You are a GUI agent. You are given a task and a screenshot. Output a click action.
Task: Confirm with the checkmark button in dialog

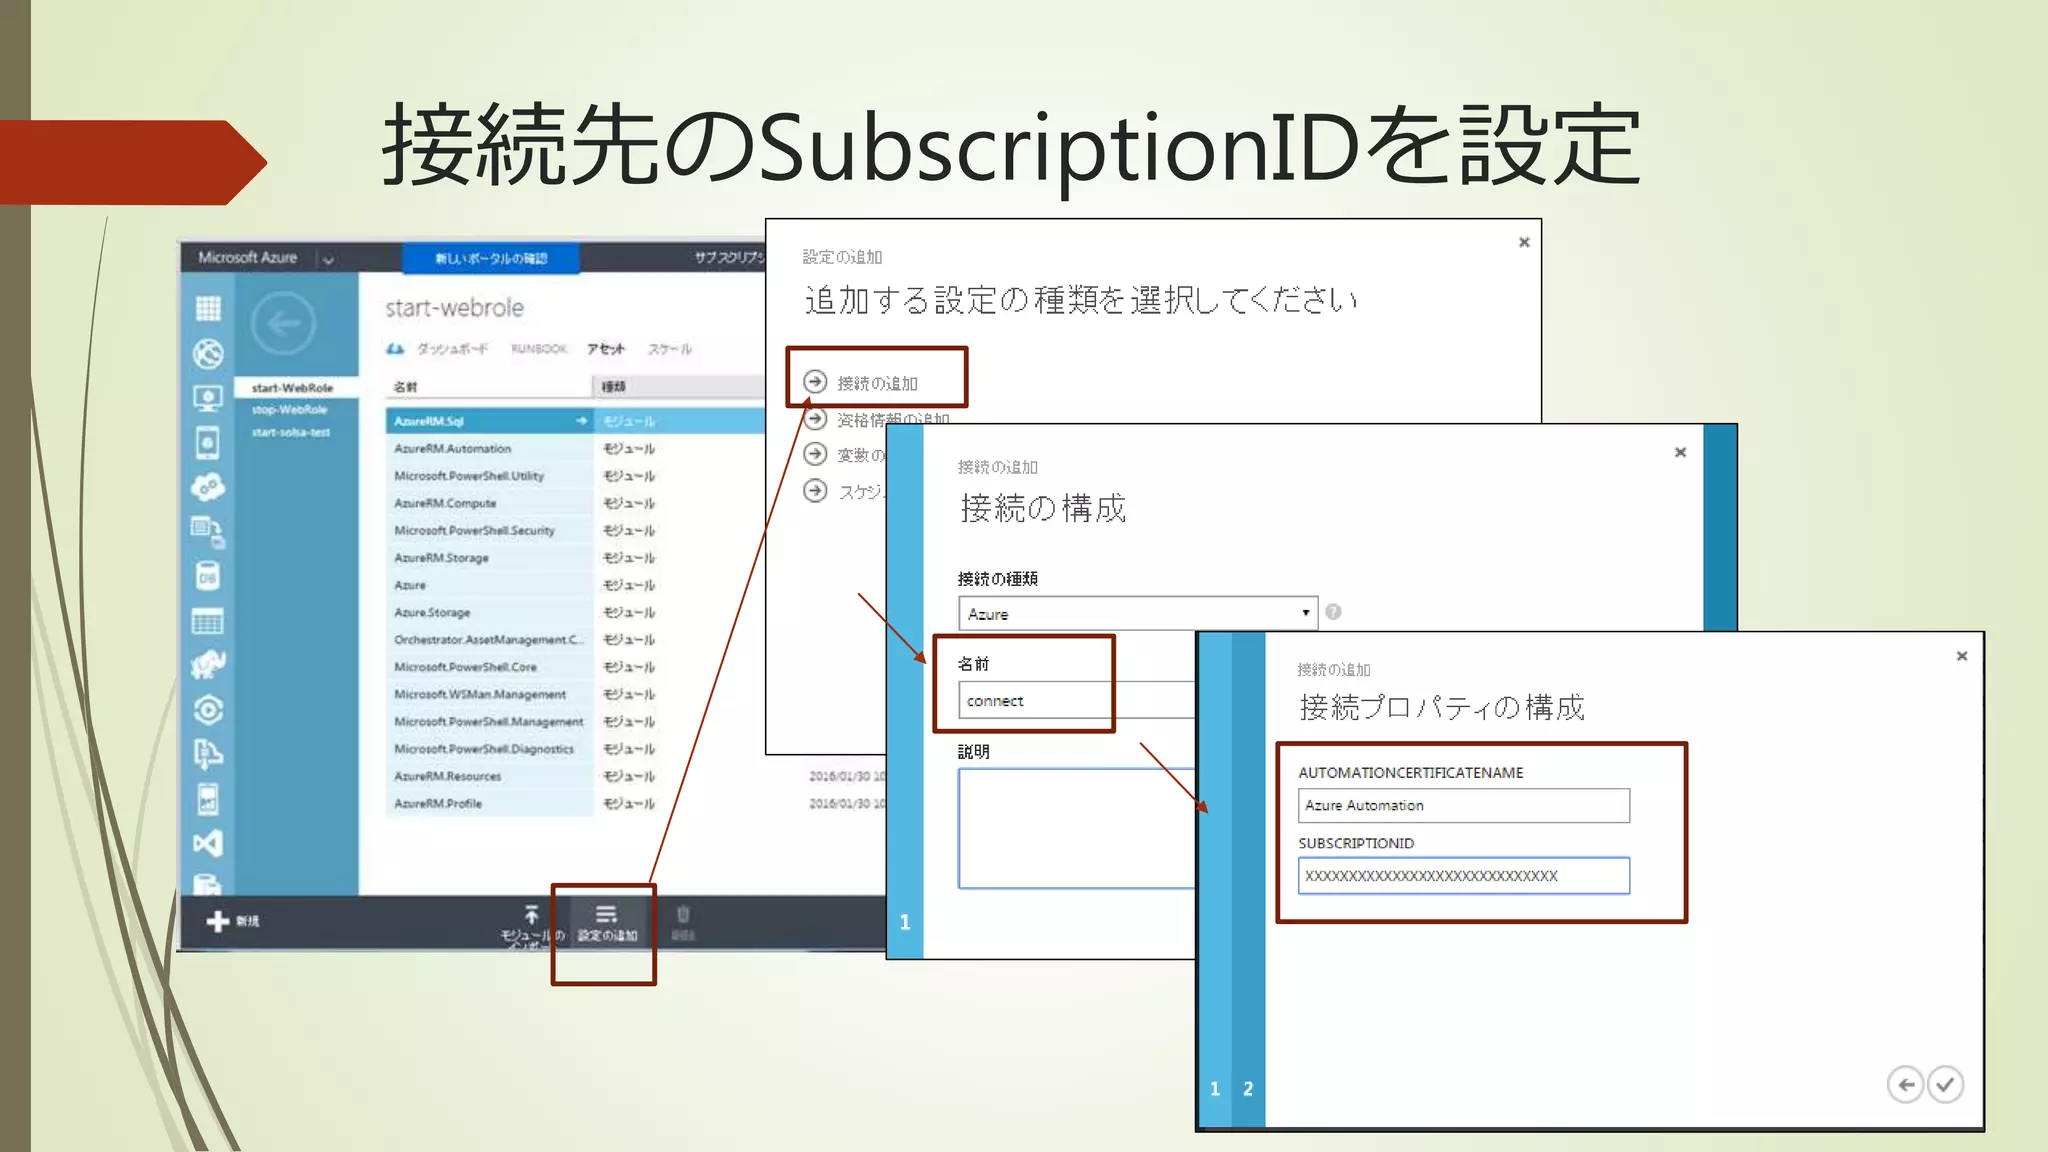coord(1946,1085)
